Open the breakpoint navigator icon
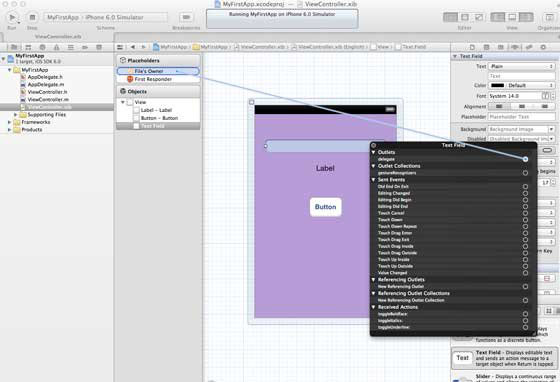This screenshot has height=382, width=560. pyautogui.click(x=85, y=47)
